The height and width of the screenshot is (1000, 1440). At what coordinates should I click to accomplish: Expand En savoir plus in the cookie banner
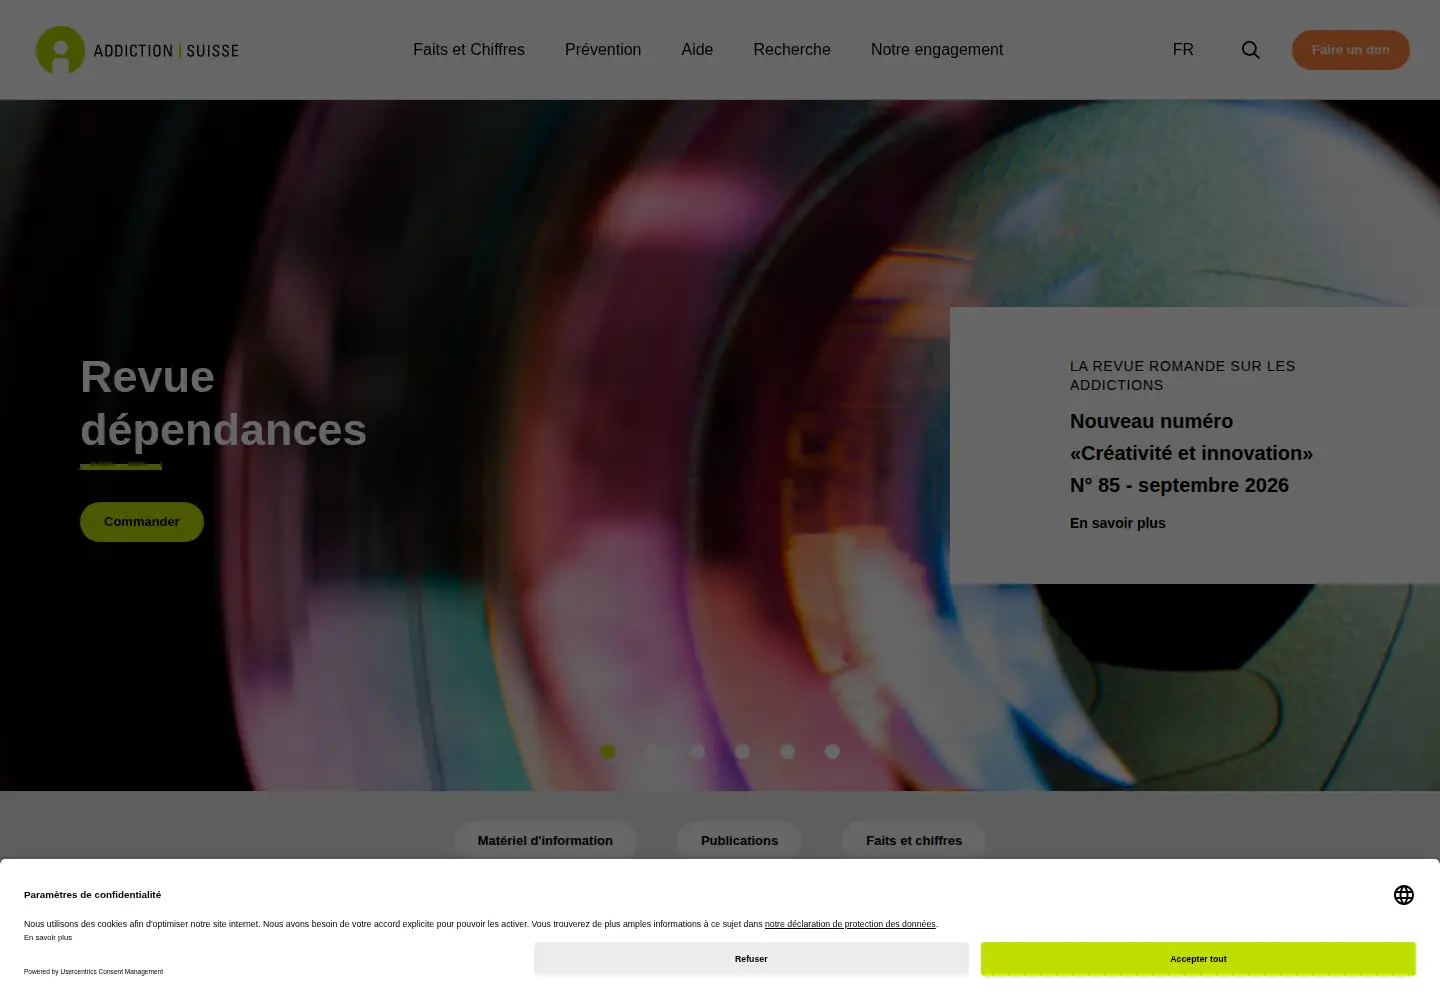48,938
